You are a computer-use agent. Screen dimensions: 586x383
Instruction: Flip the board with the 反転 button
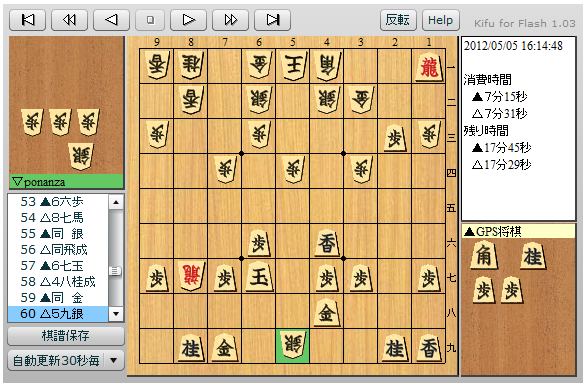point(398,20)
